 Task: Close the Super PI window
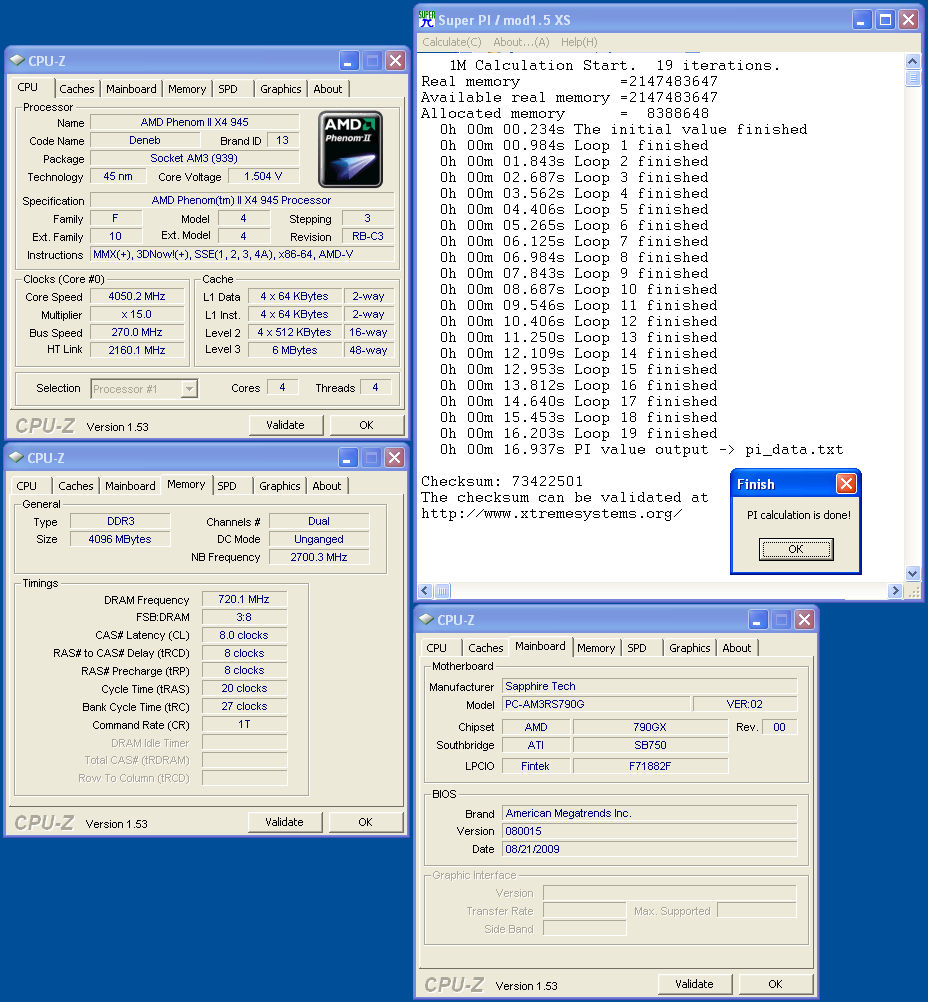908,20
